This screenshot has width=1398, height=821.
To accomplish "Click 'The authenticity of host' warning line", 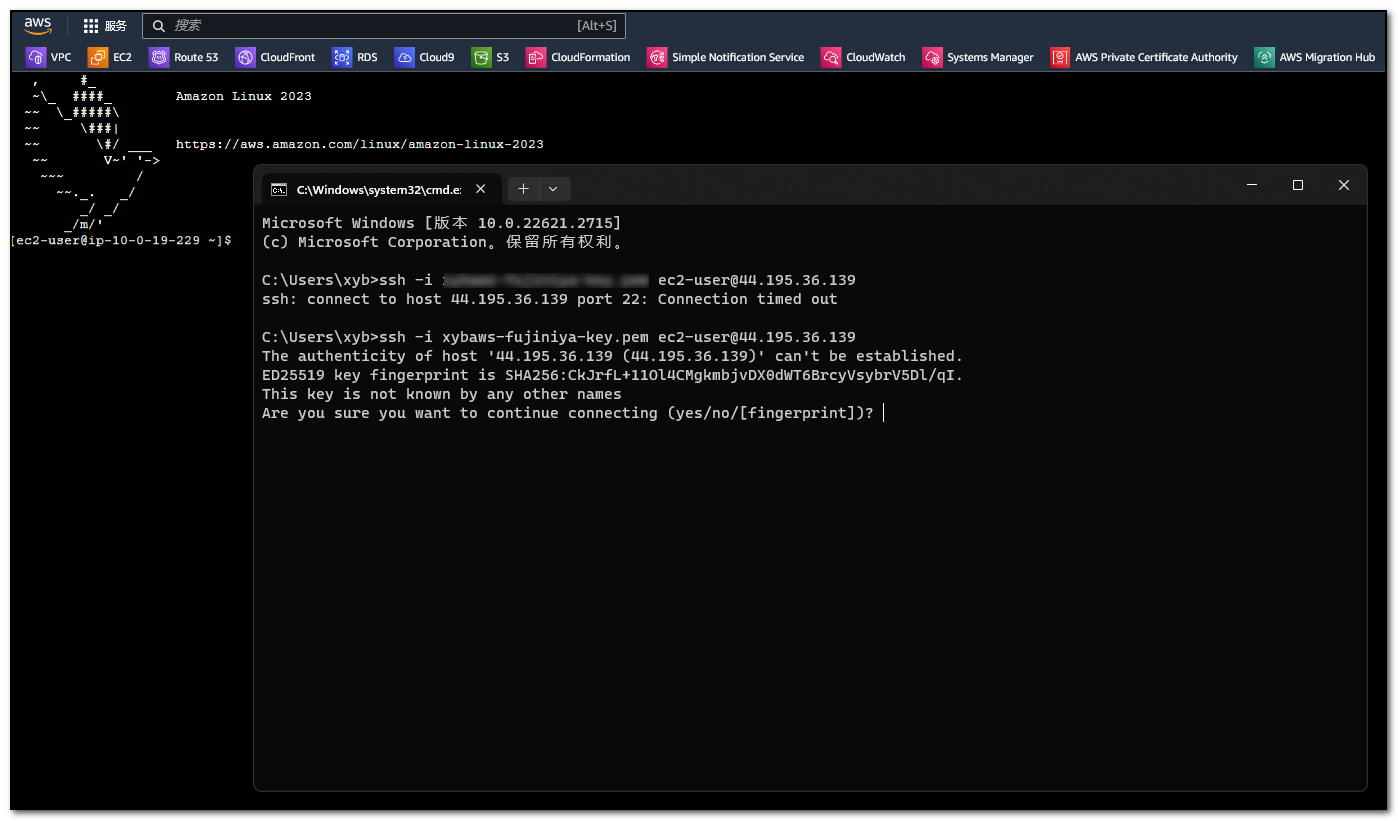I will pos(612,356).
